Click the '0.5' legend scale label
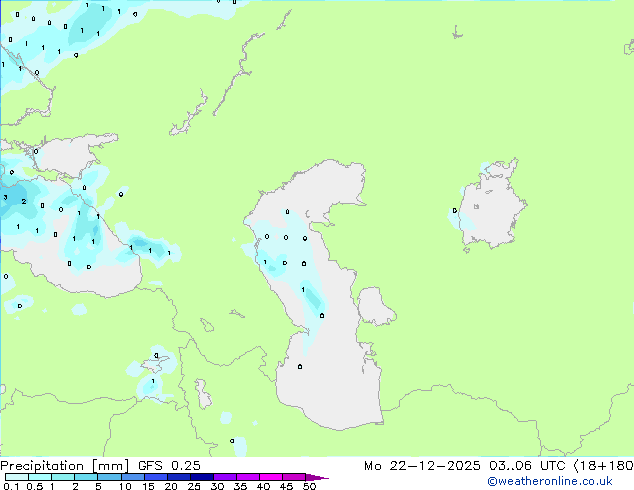The image size is (634, 490). pyautogui.click(x=35, y=486)
